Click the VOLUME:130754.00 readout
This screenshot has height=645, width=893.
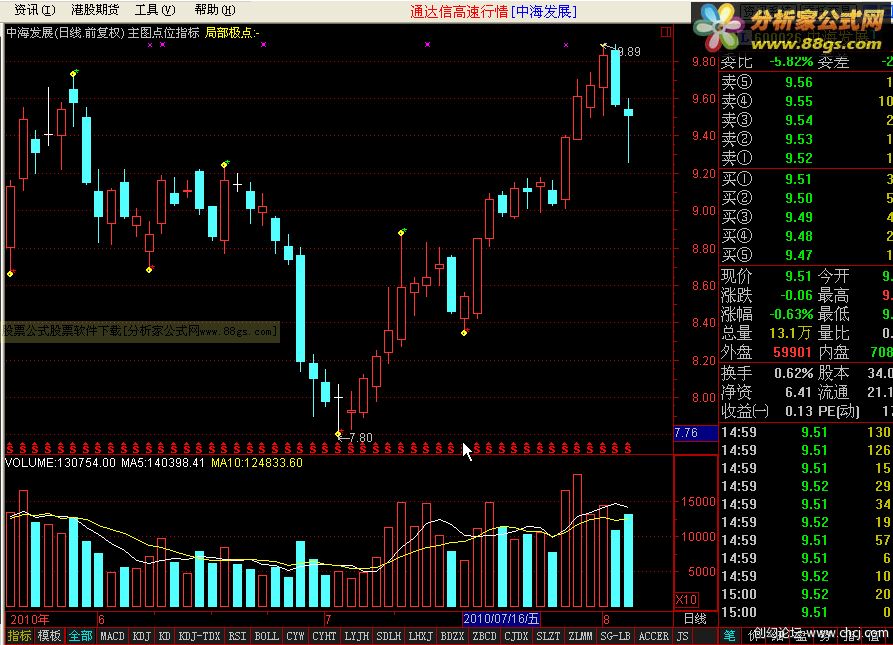tap(60, 463)
